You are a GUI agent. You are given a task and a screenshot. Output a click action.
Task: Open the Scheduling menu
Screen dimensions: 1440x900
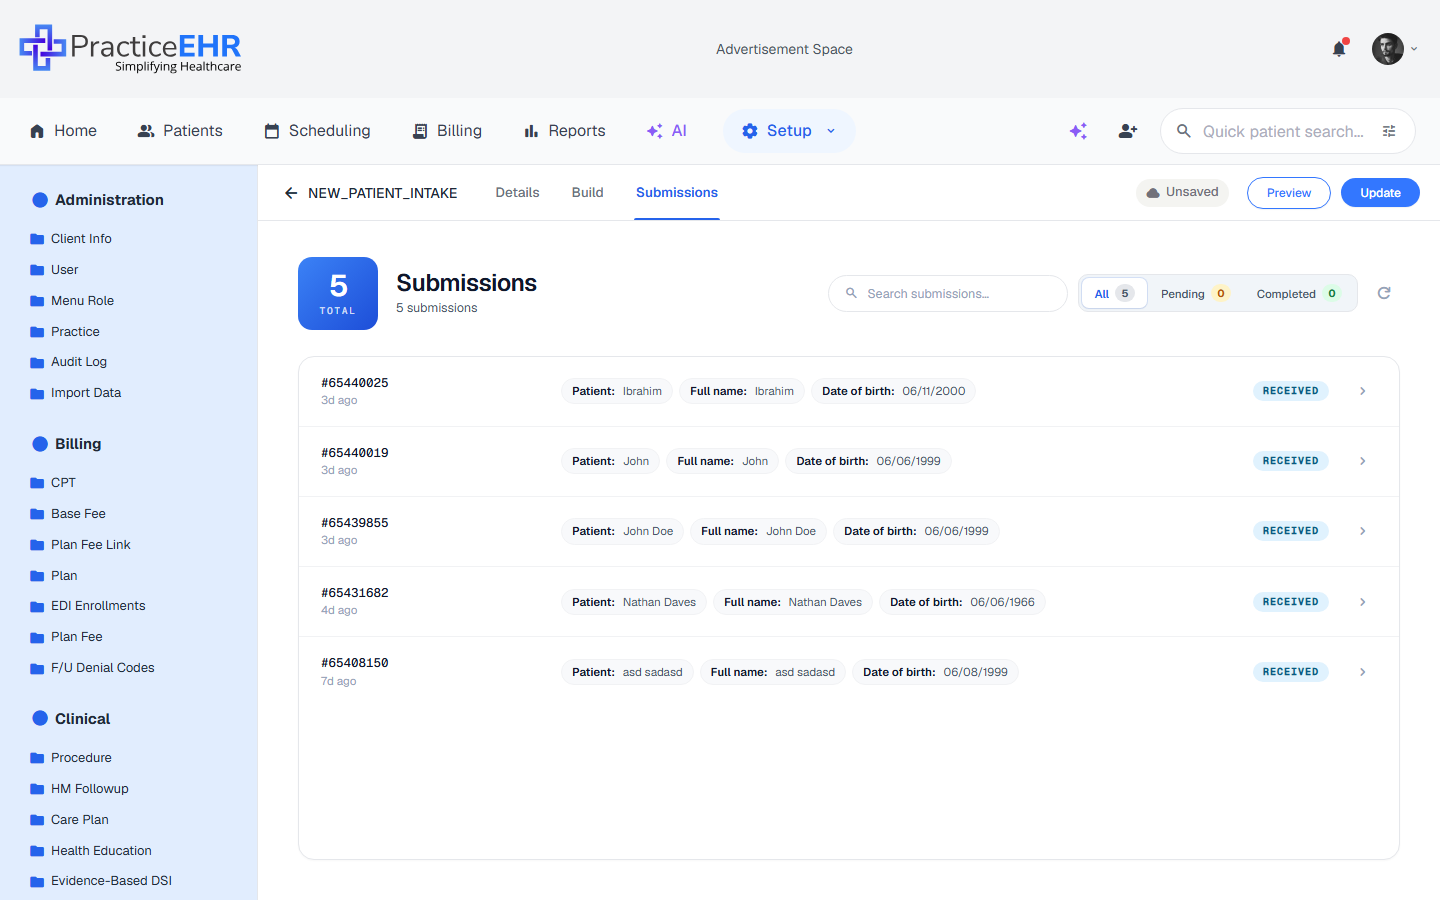317,131
